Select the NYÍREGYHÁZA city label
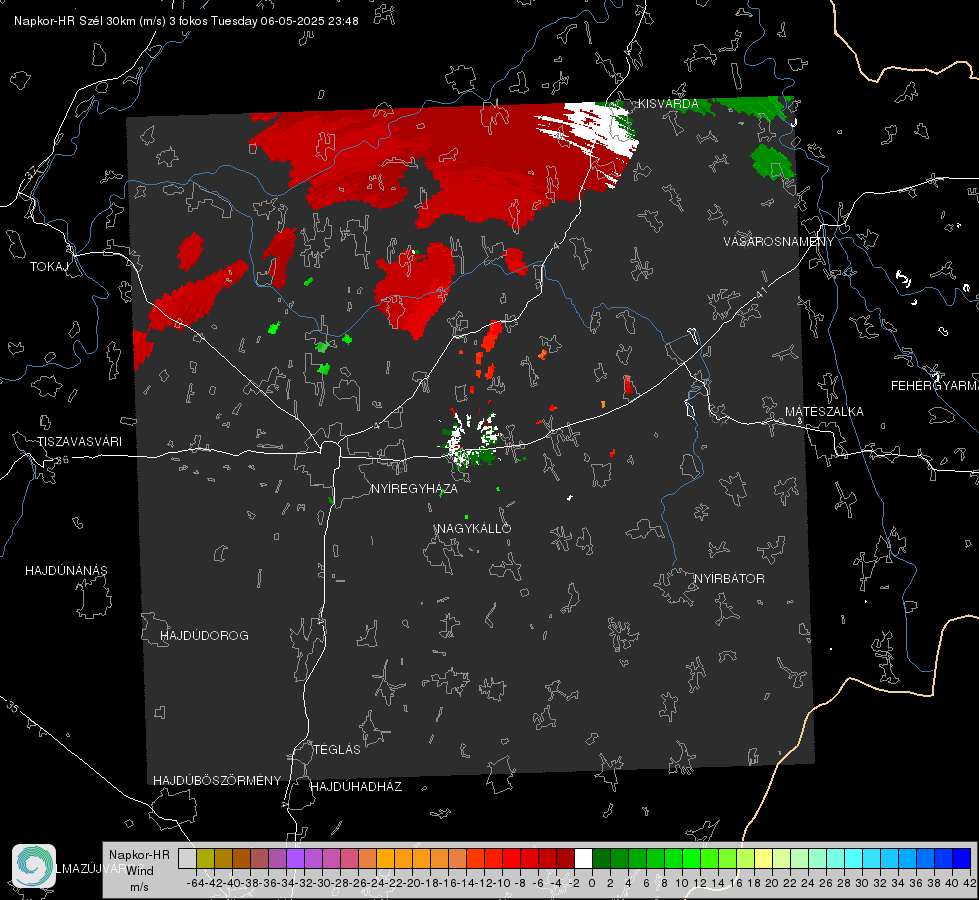The width and height of the screenshot is (979, 900). point(414,489)
